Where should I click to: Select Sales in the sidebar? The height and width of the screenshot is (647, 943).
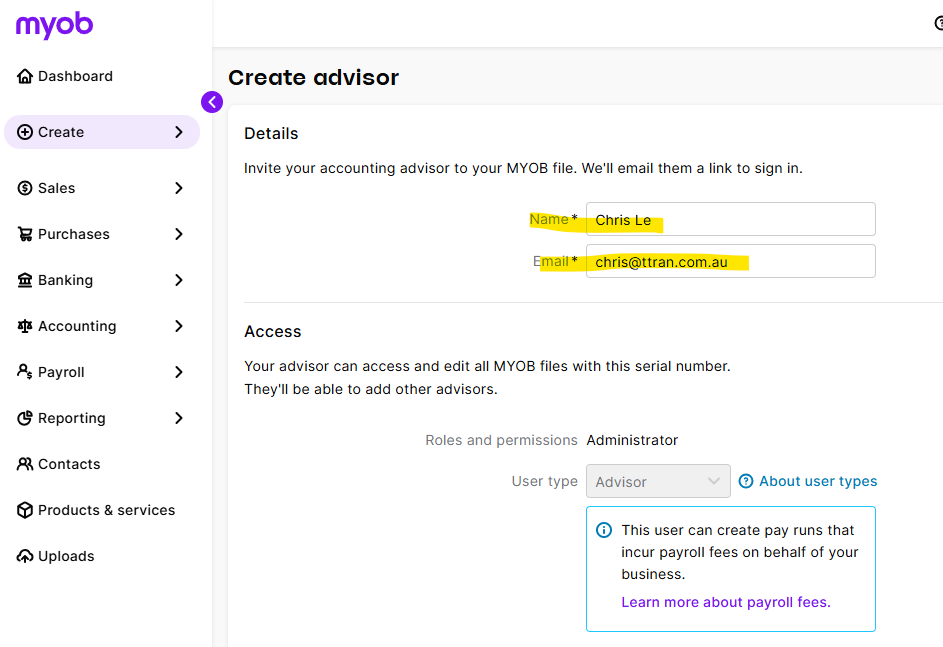[x=57, y=188]
